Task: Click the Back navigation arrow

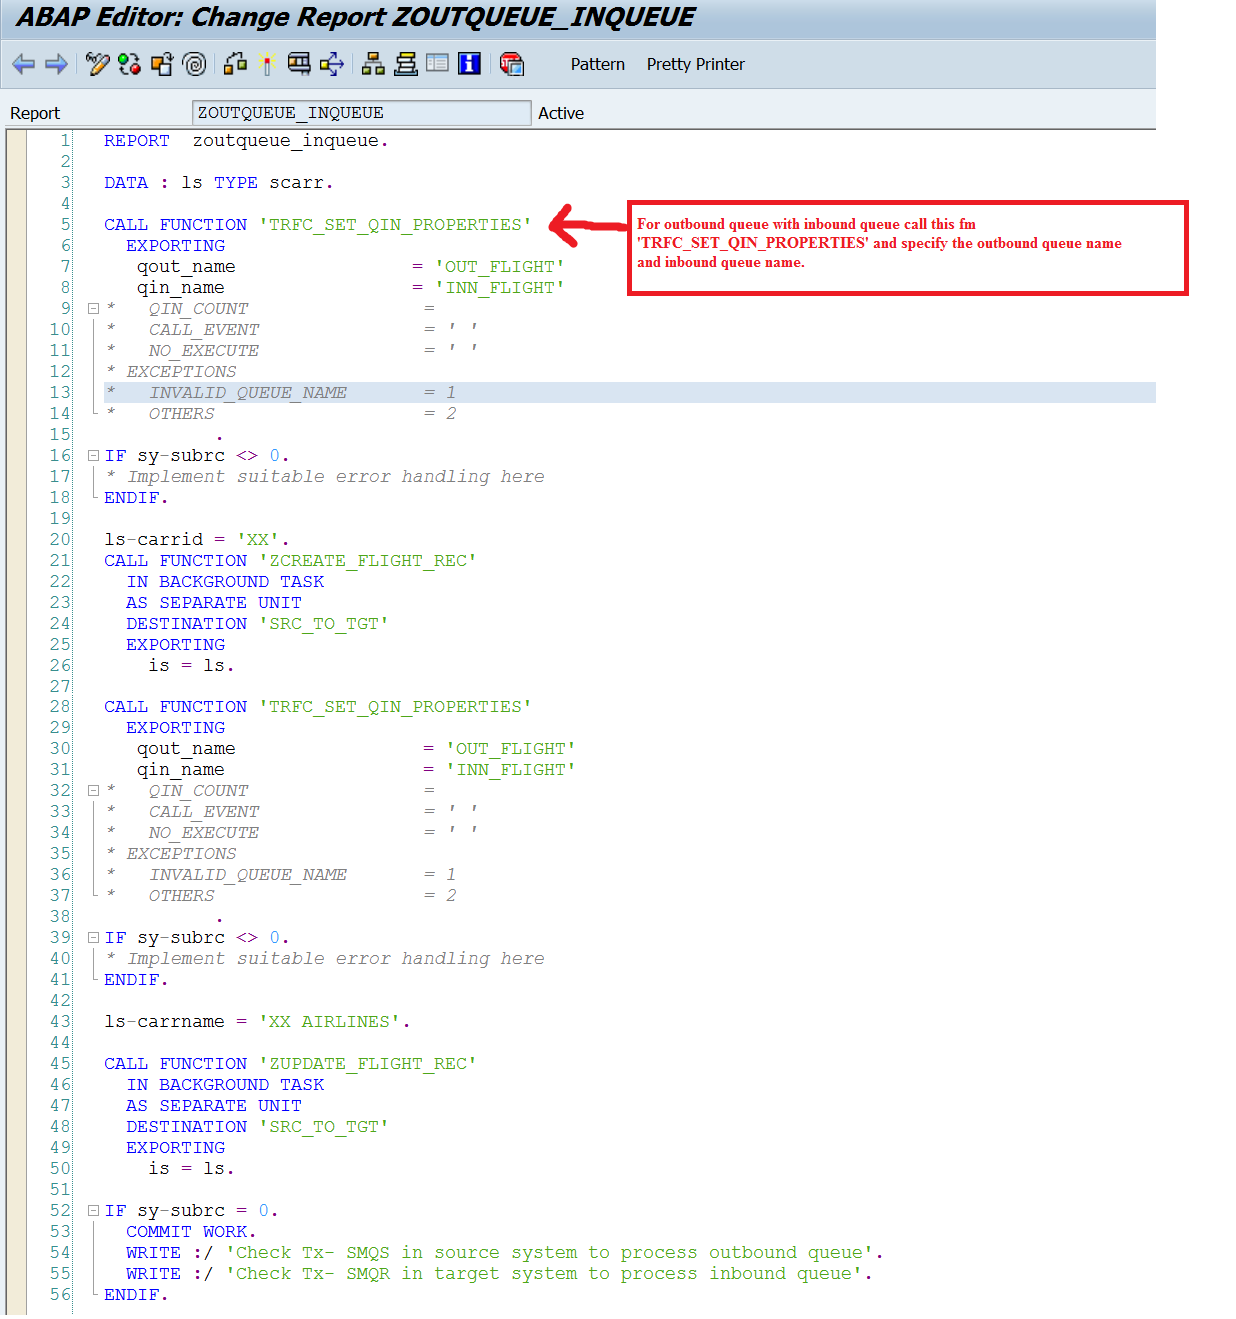Action: [24, 64]
